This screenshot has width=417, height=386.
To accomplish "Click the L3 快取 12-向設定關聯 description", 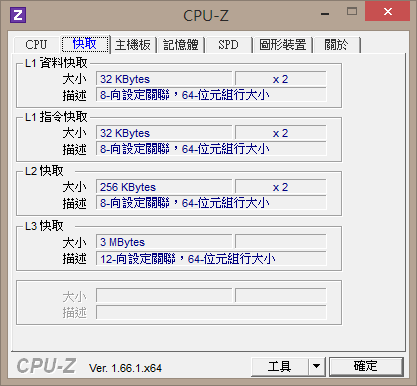I will click(211, 259).
